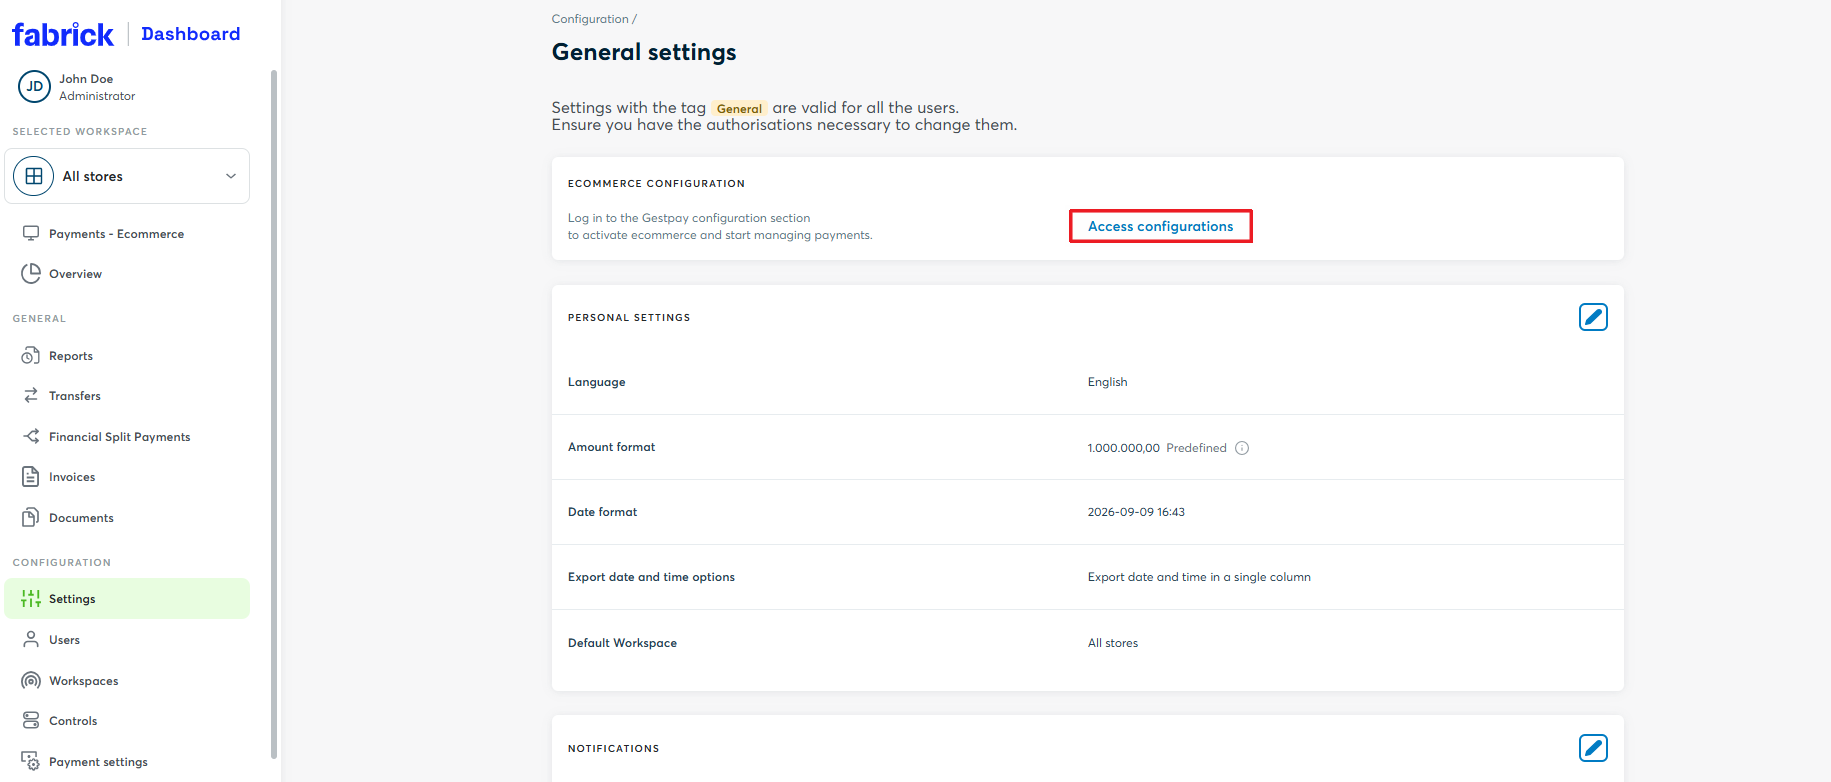This screenshot has width=1831, height=782.
Task: Click Export date and time in a single column
Action: click(1199, 577)
